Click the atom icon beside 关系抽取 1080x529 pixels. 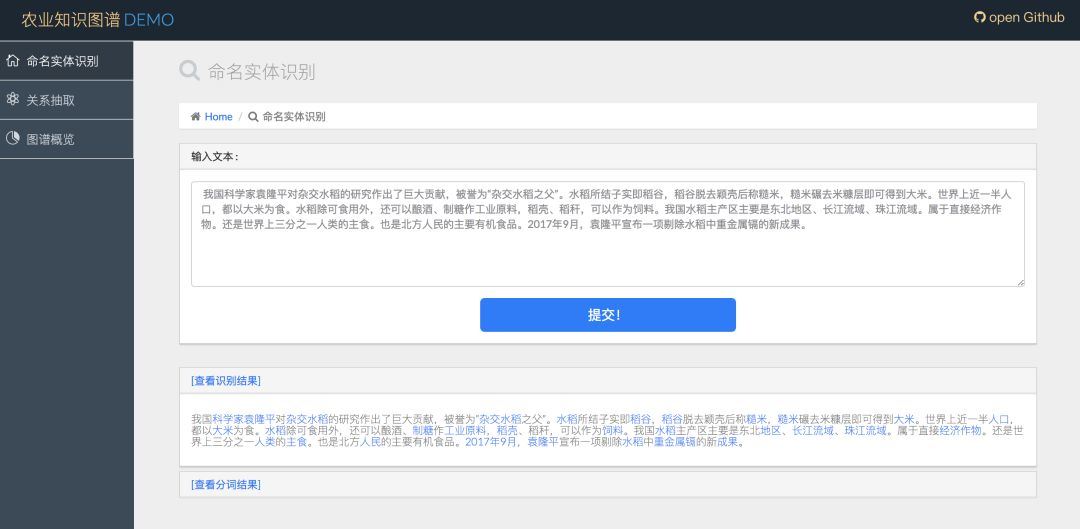tap(12, 99)
